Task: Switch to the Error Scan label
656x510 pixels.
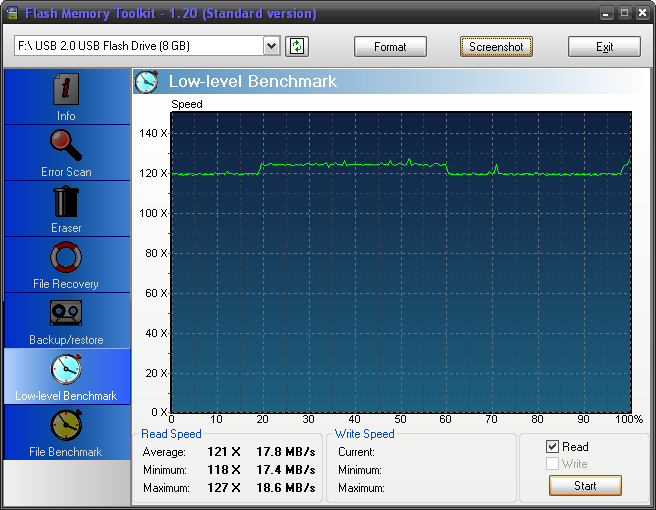Action: 66,172
